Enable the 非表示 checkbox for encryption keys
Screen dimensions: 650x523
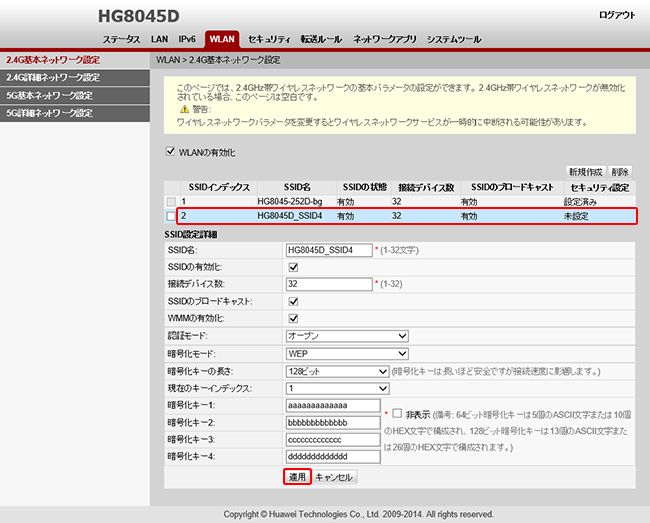point(398,413)
